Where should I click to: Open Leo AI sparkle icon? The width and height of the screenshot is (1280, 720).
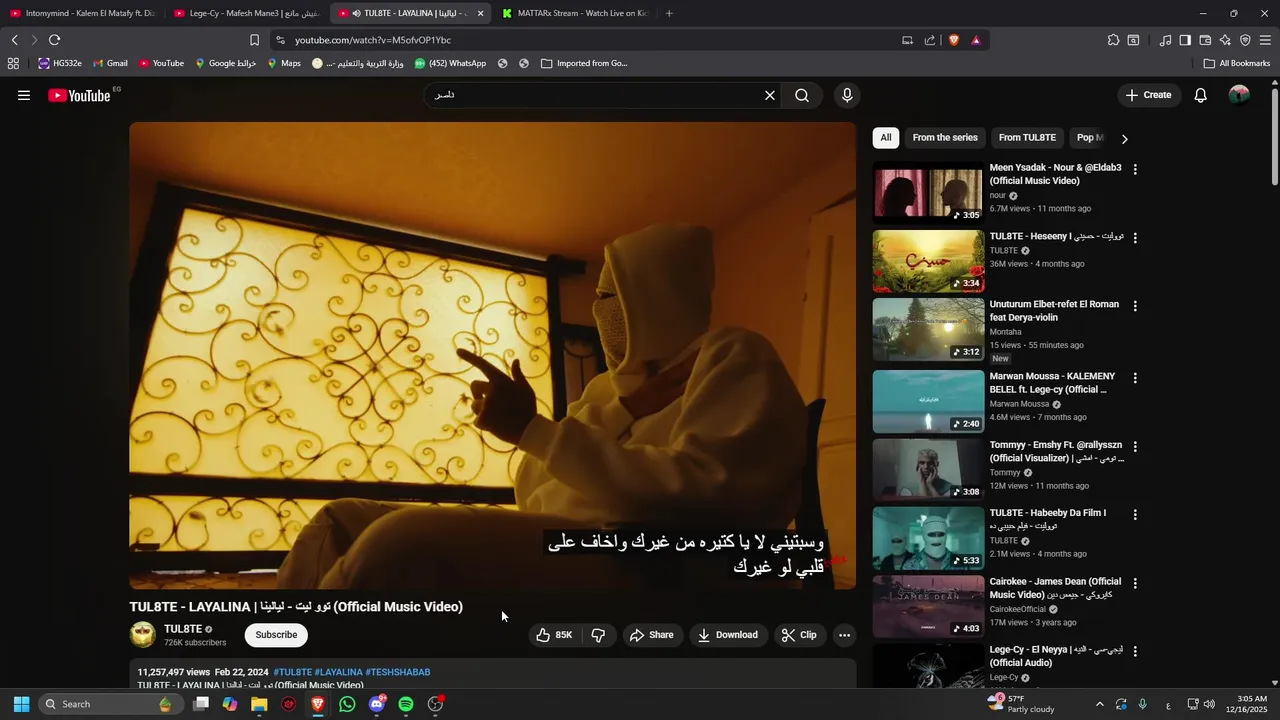click(x=1225, y=40)
